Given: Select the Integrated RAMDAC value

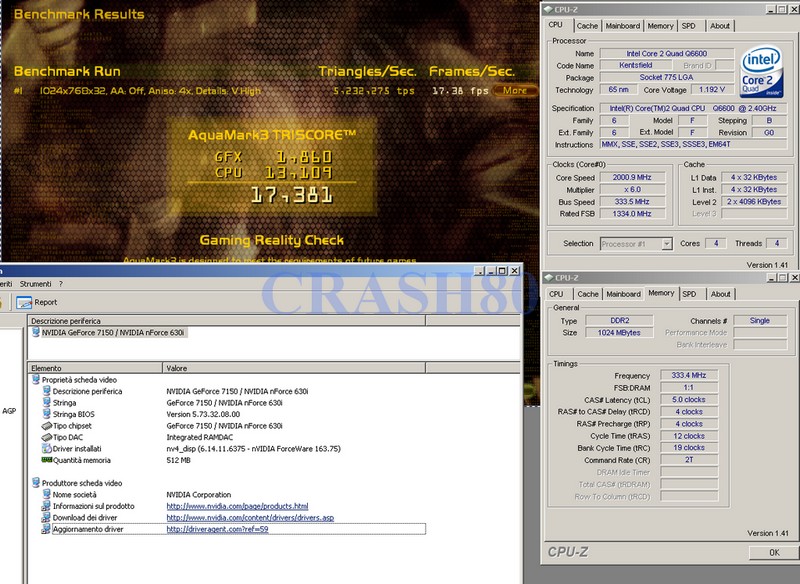Looking at the screenshot, I should (x=199, y=437).
